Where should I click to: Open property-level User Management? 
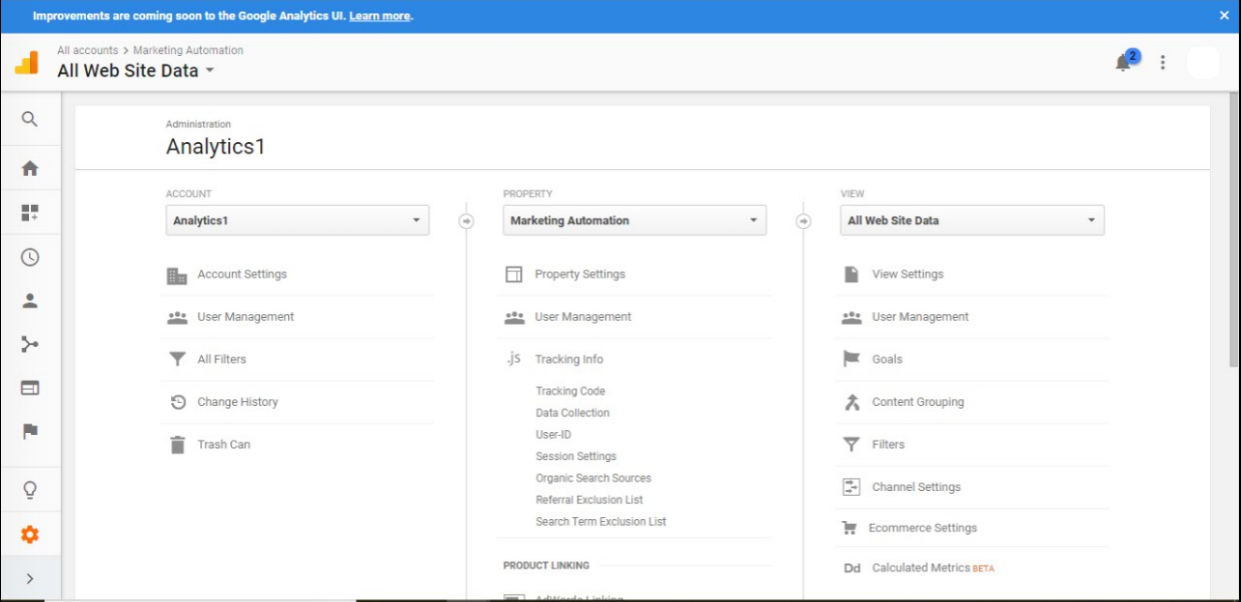[583, 317]
